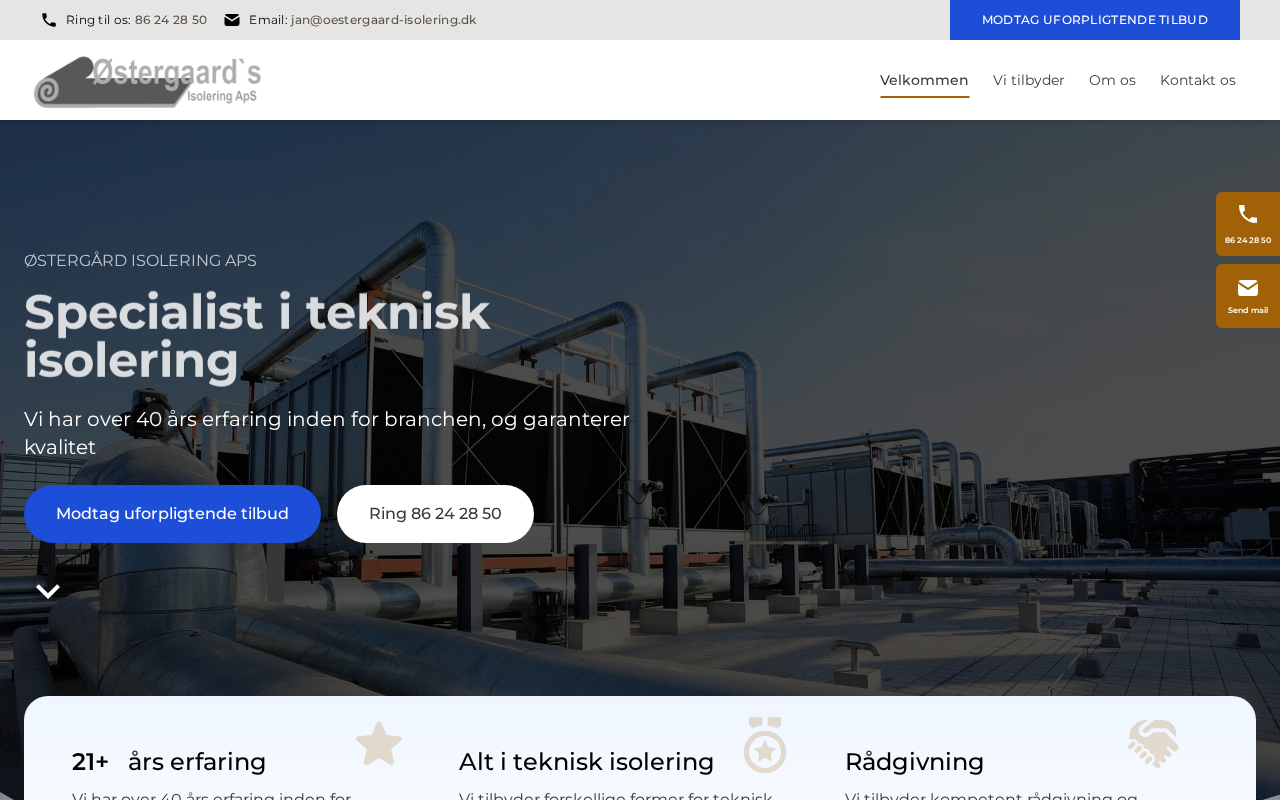Click the floating orange phone button
The image size is (1280, 800).
[x=1248, y=224]
